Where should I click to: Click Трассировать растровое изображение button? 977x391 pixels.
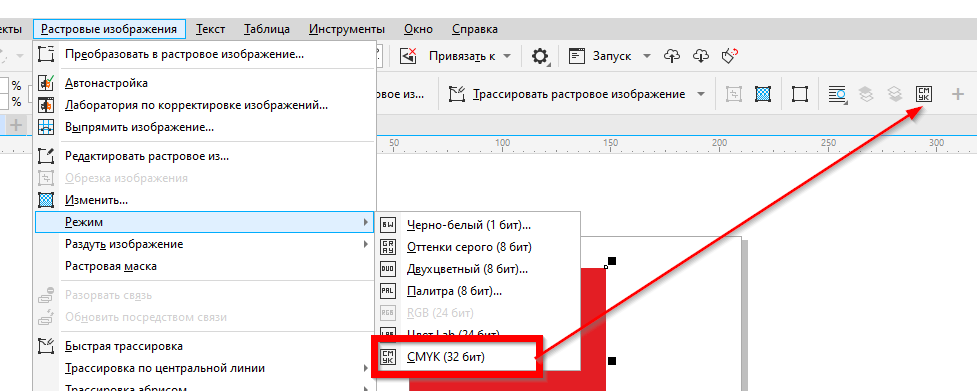(567, 94)
